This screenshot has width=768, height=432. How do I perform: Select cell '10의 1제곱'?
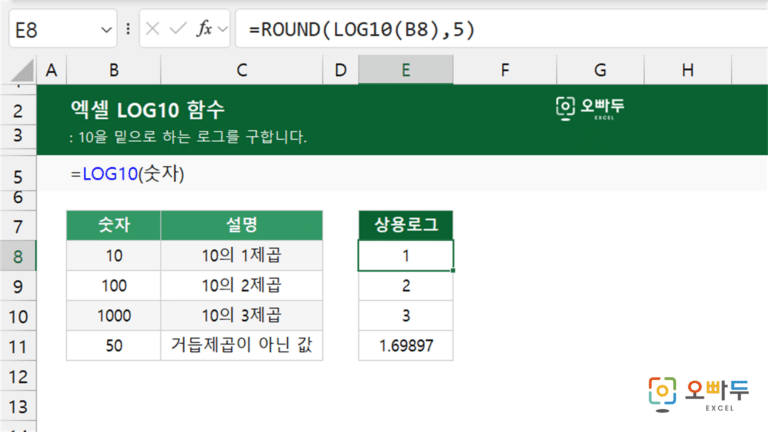coord(241,256)
